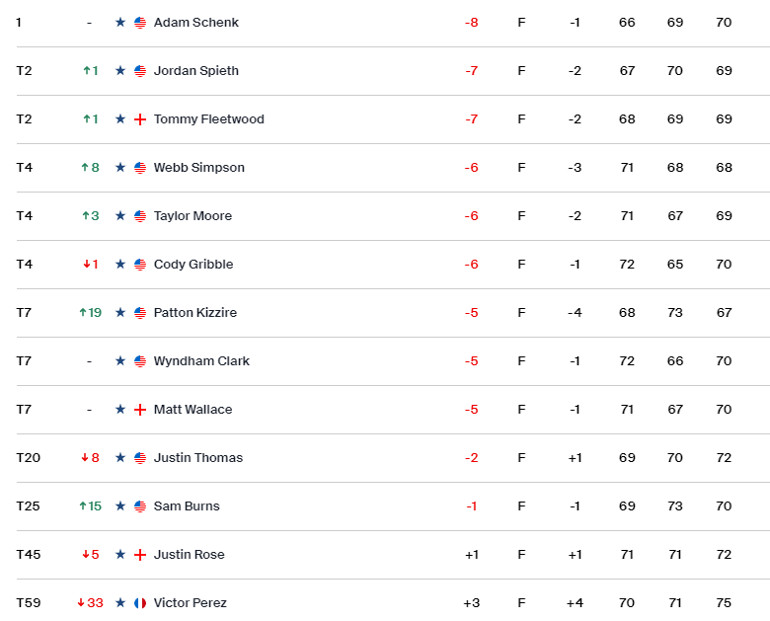Select the Victor Perez name link
Image resolution: width=770 pixels, height=621 pixels.
pos(190,603)
